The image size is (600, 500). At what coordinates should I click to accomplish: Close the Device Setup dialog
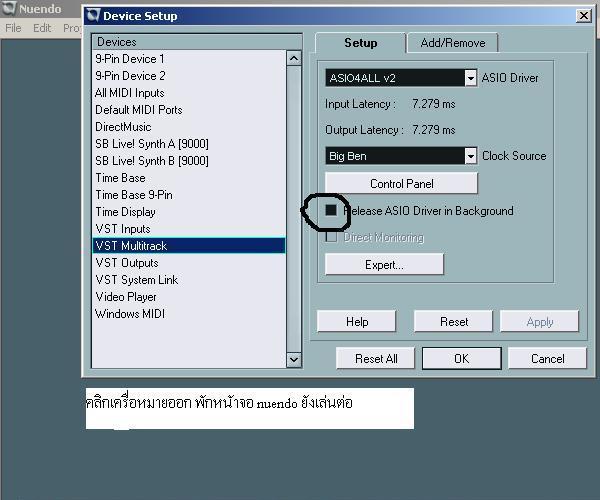point(584,16)
